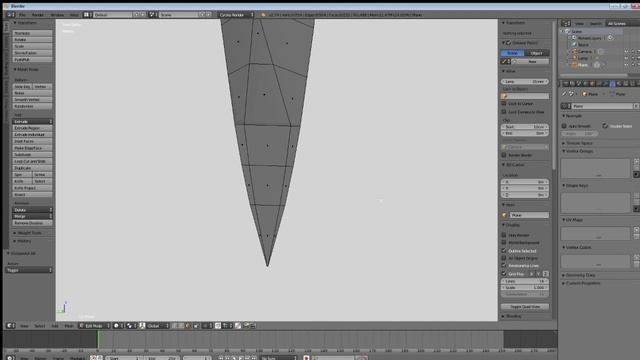Click the Lamp icon in outliner
640x360 pixels.
574,58
